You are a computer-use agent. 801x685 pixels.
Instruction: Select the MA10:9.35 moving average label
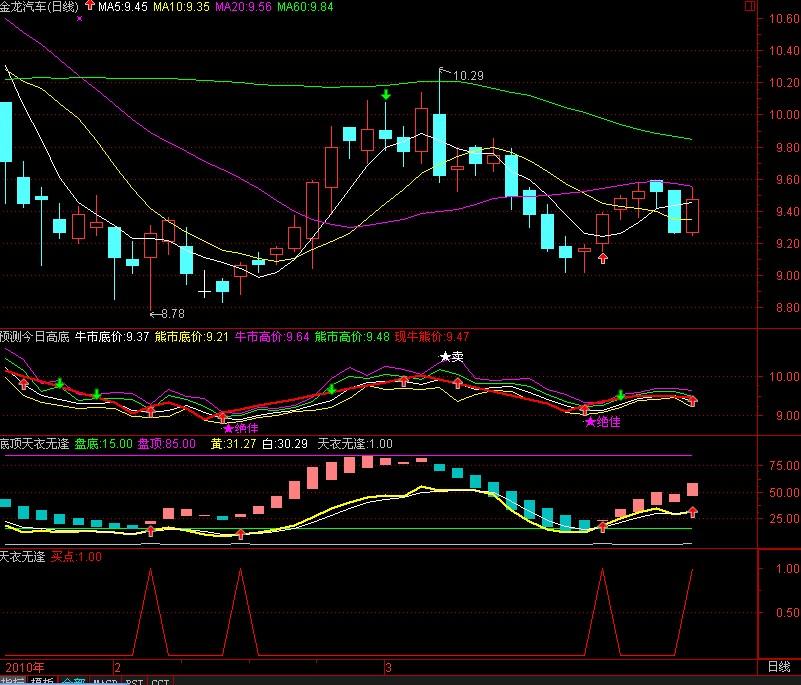pyautogui.click(x=181, y=7)
